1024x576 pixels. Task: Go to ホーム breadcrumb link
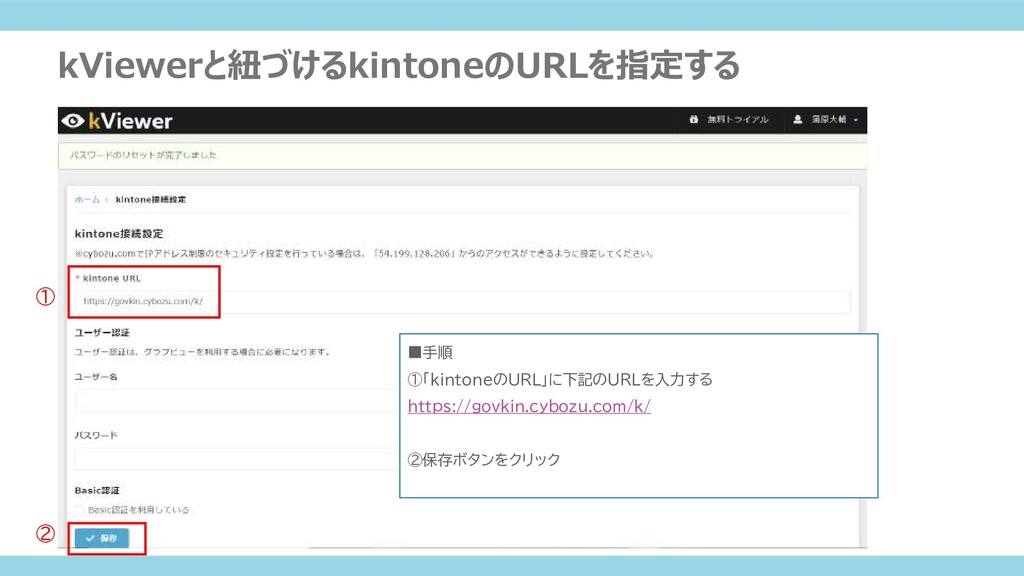click(x=88, y=199)
